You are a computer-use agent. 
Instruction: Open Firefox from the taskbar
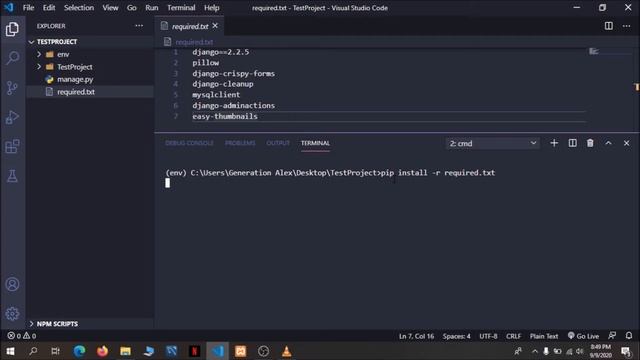click(x=102, y=351)
